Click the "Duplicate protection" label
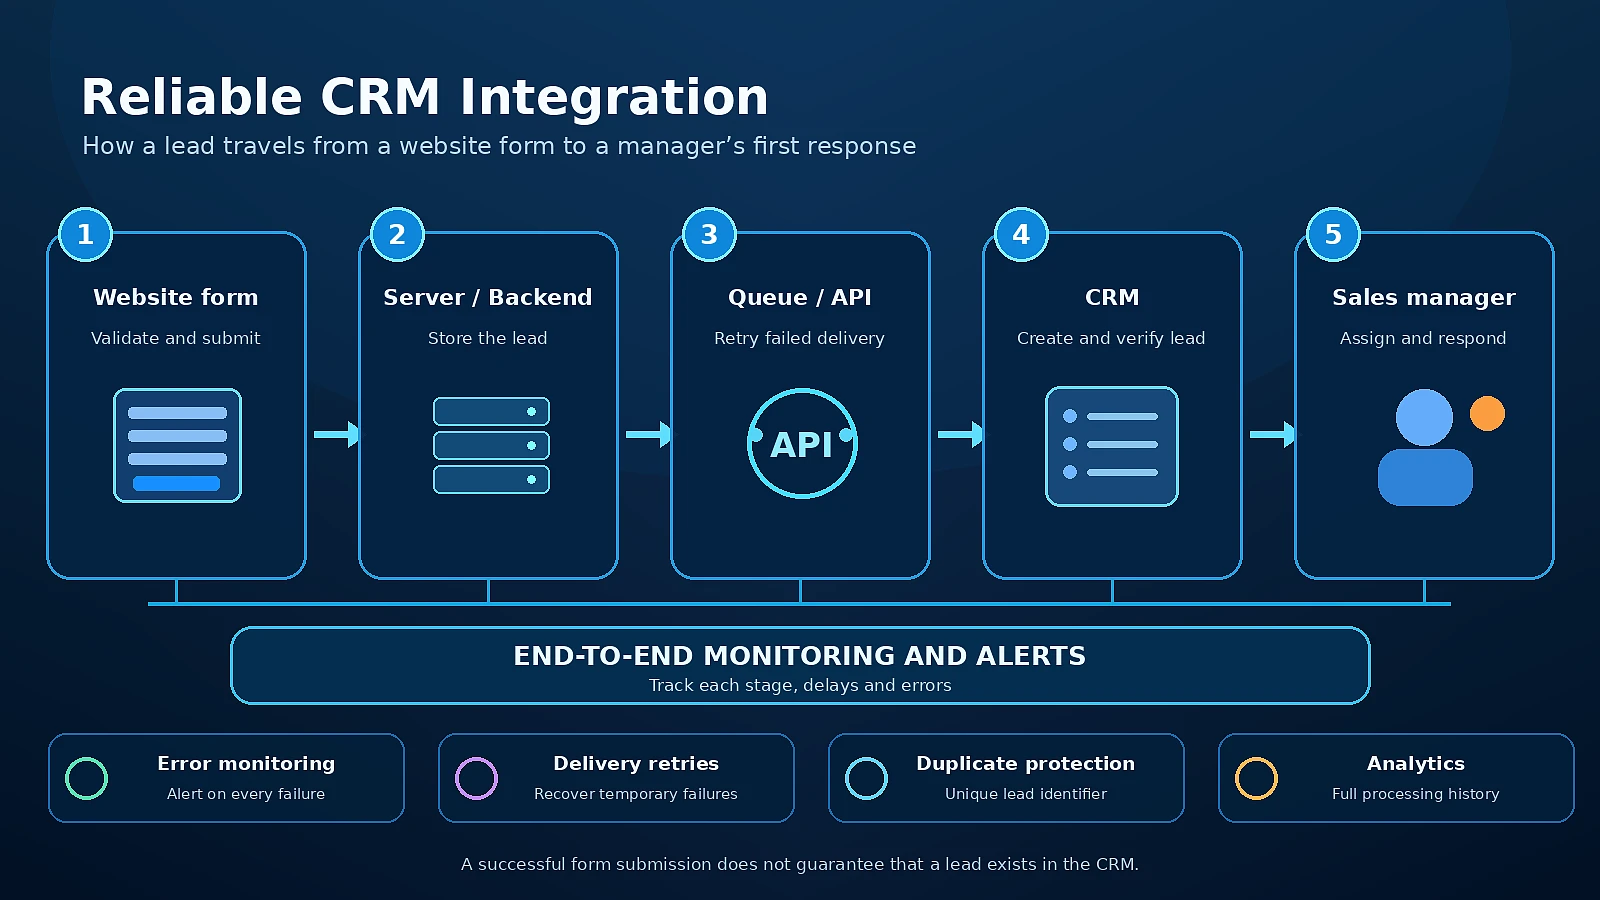Image resolution: width=1600 pixels, height=900 pixels. click(x=1026, y=763)
